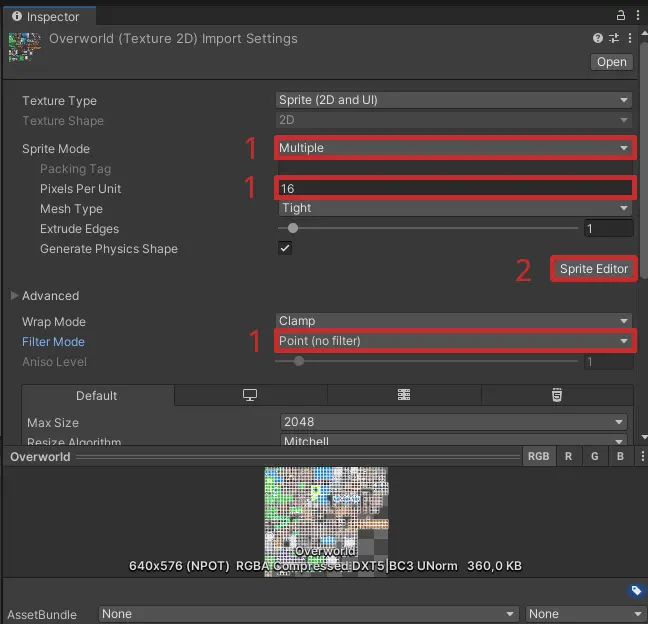Open the AssetBundle variant dropdown
The image size is (648, 624).
(x=586, y=614)
